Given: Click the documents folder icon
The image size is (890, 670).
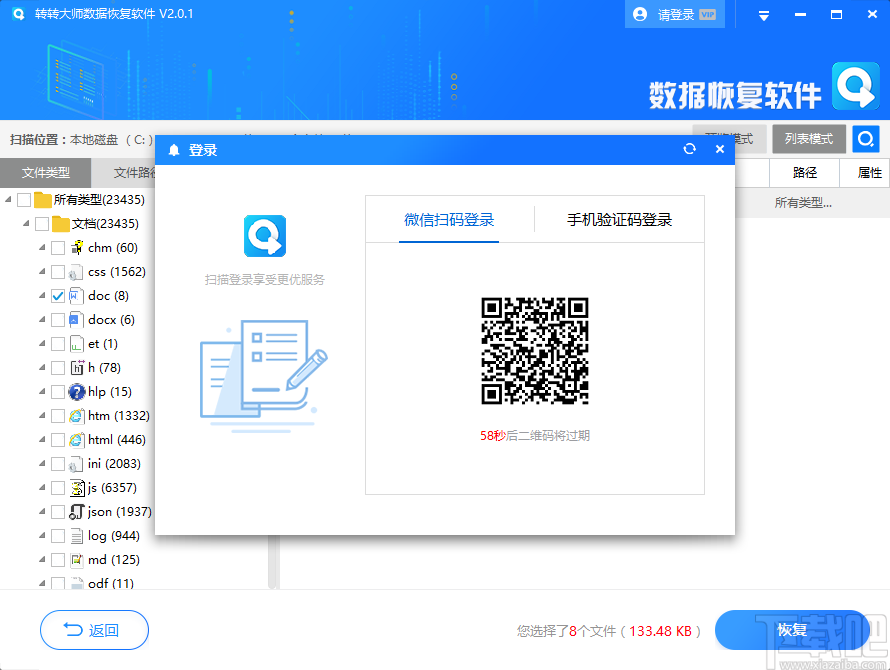Looking at the screenshot, I should (x=61, y=224).
